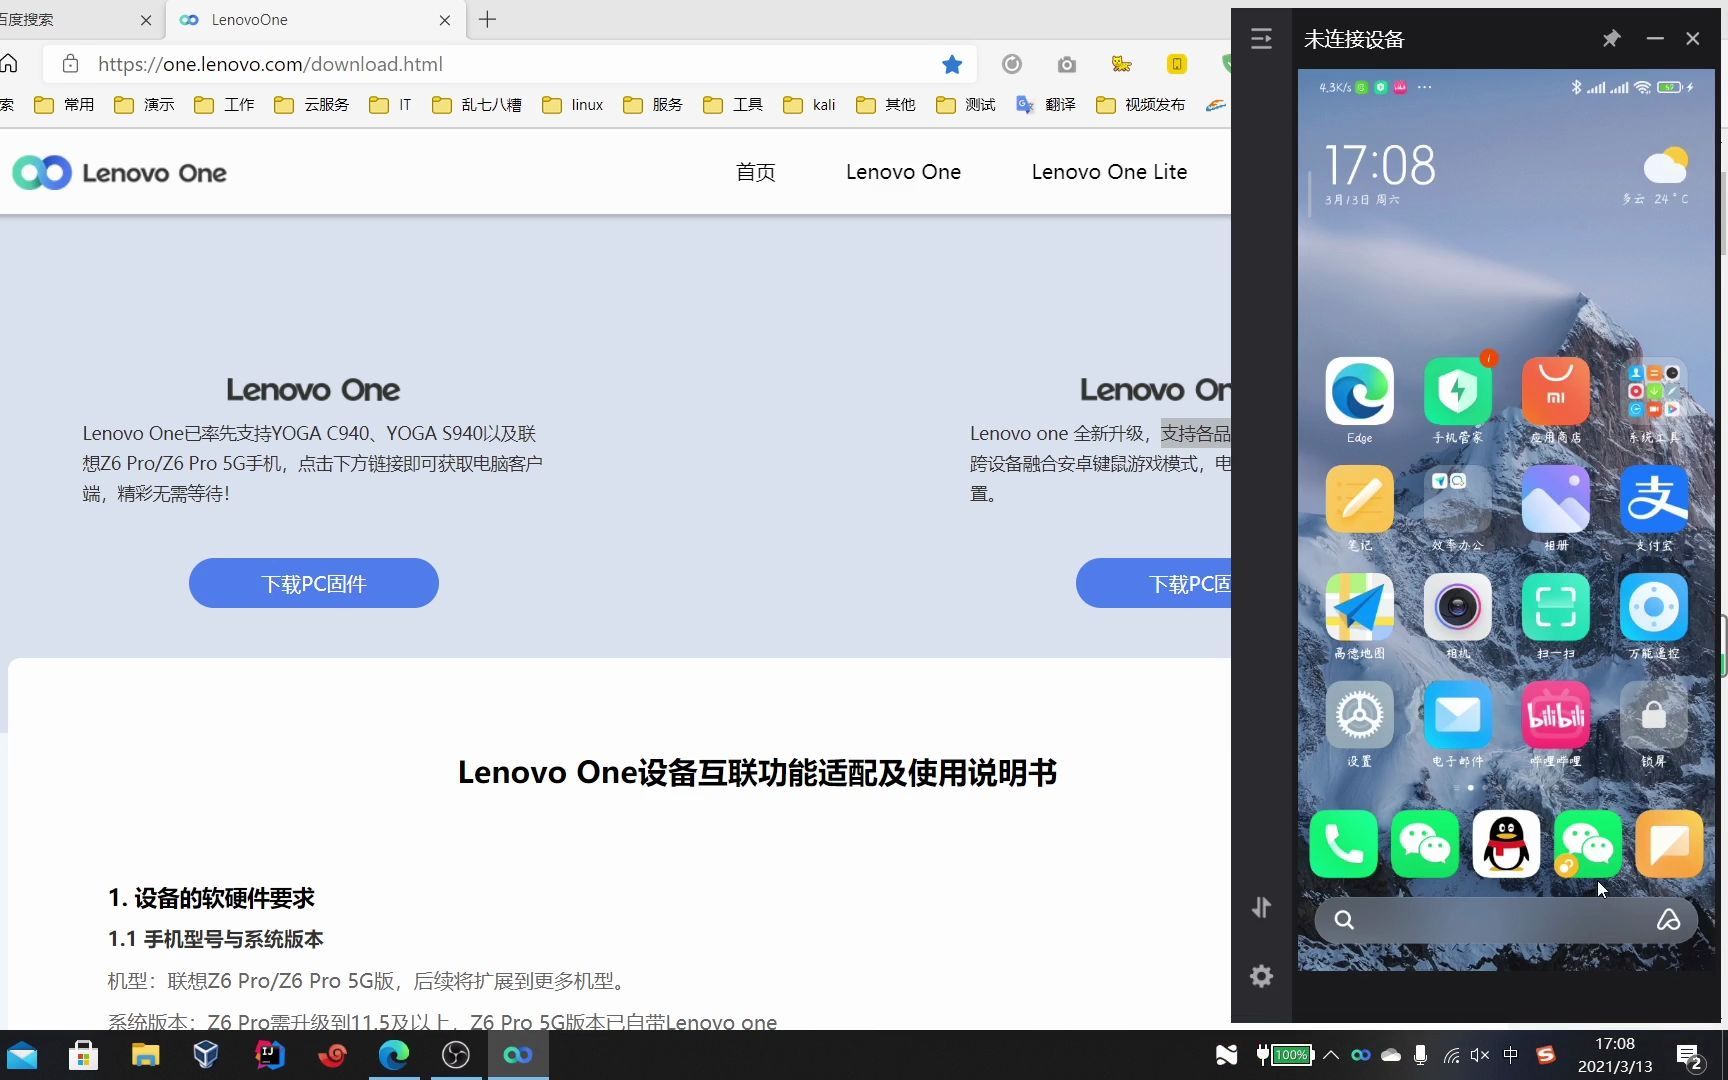This screenshot has height=1080, width=1728.
Task: Open the bilibili app
Action: pyautogui.click(x=1555, y=716)
